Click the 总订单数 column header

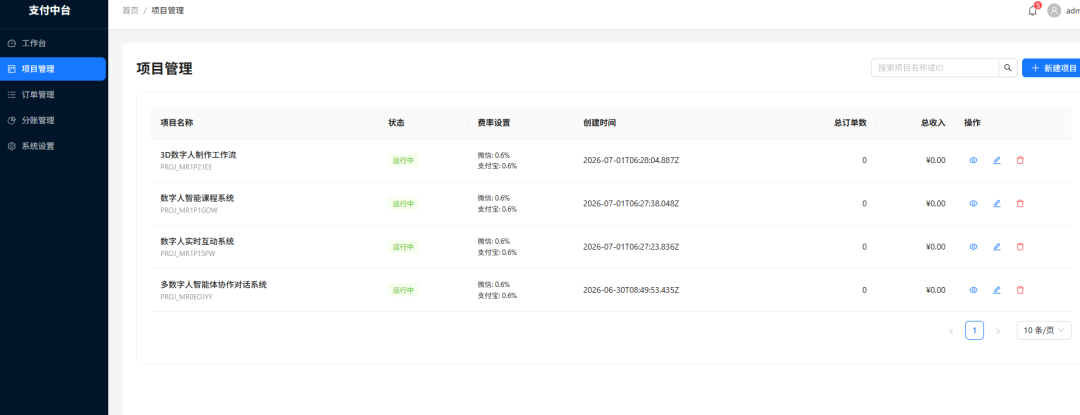pyautogui.click(x=850, y=123)
